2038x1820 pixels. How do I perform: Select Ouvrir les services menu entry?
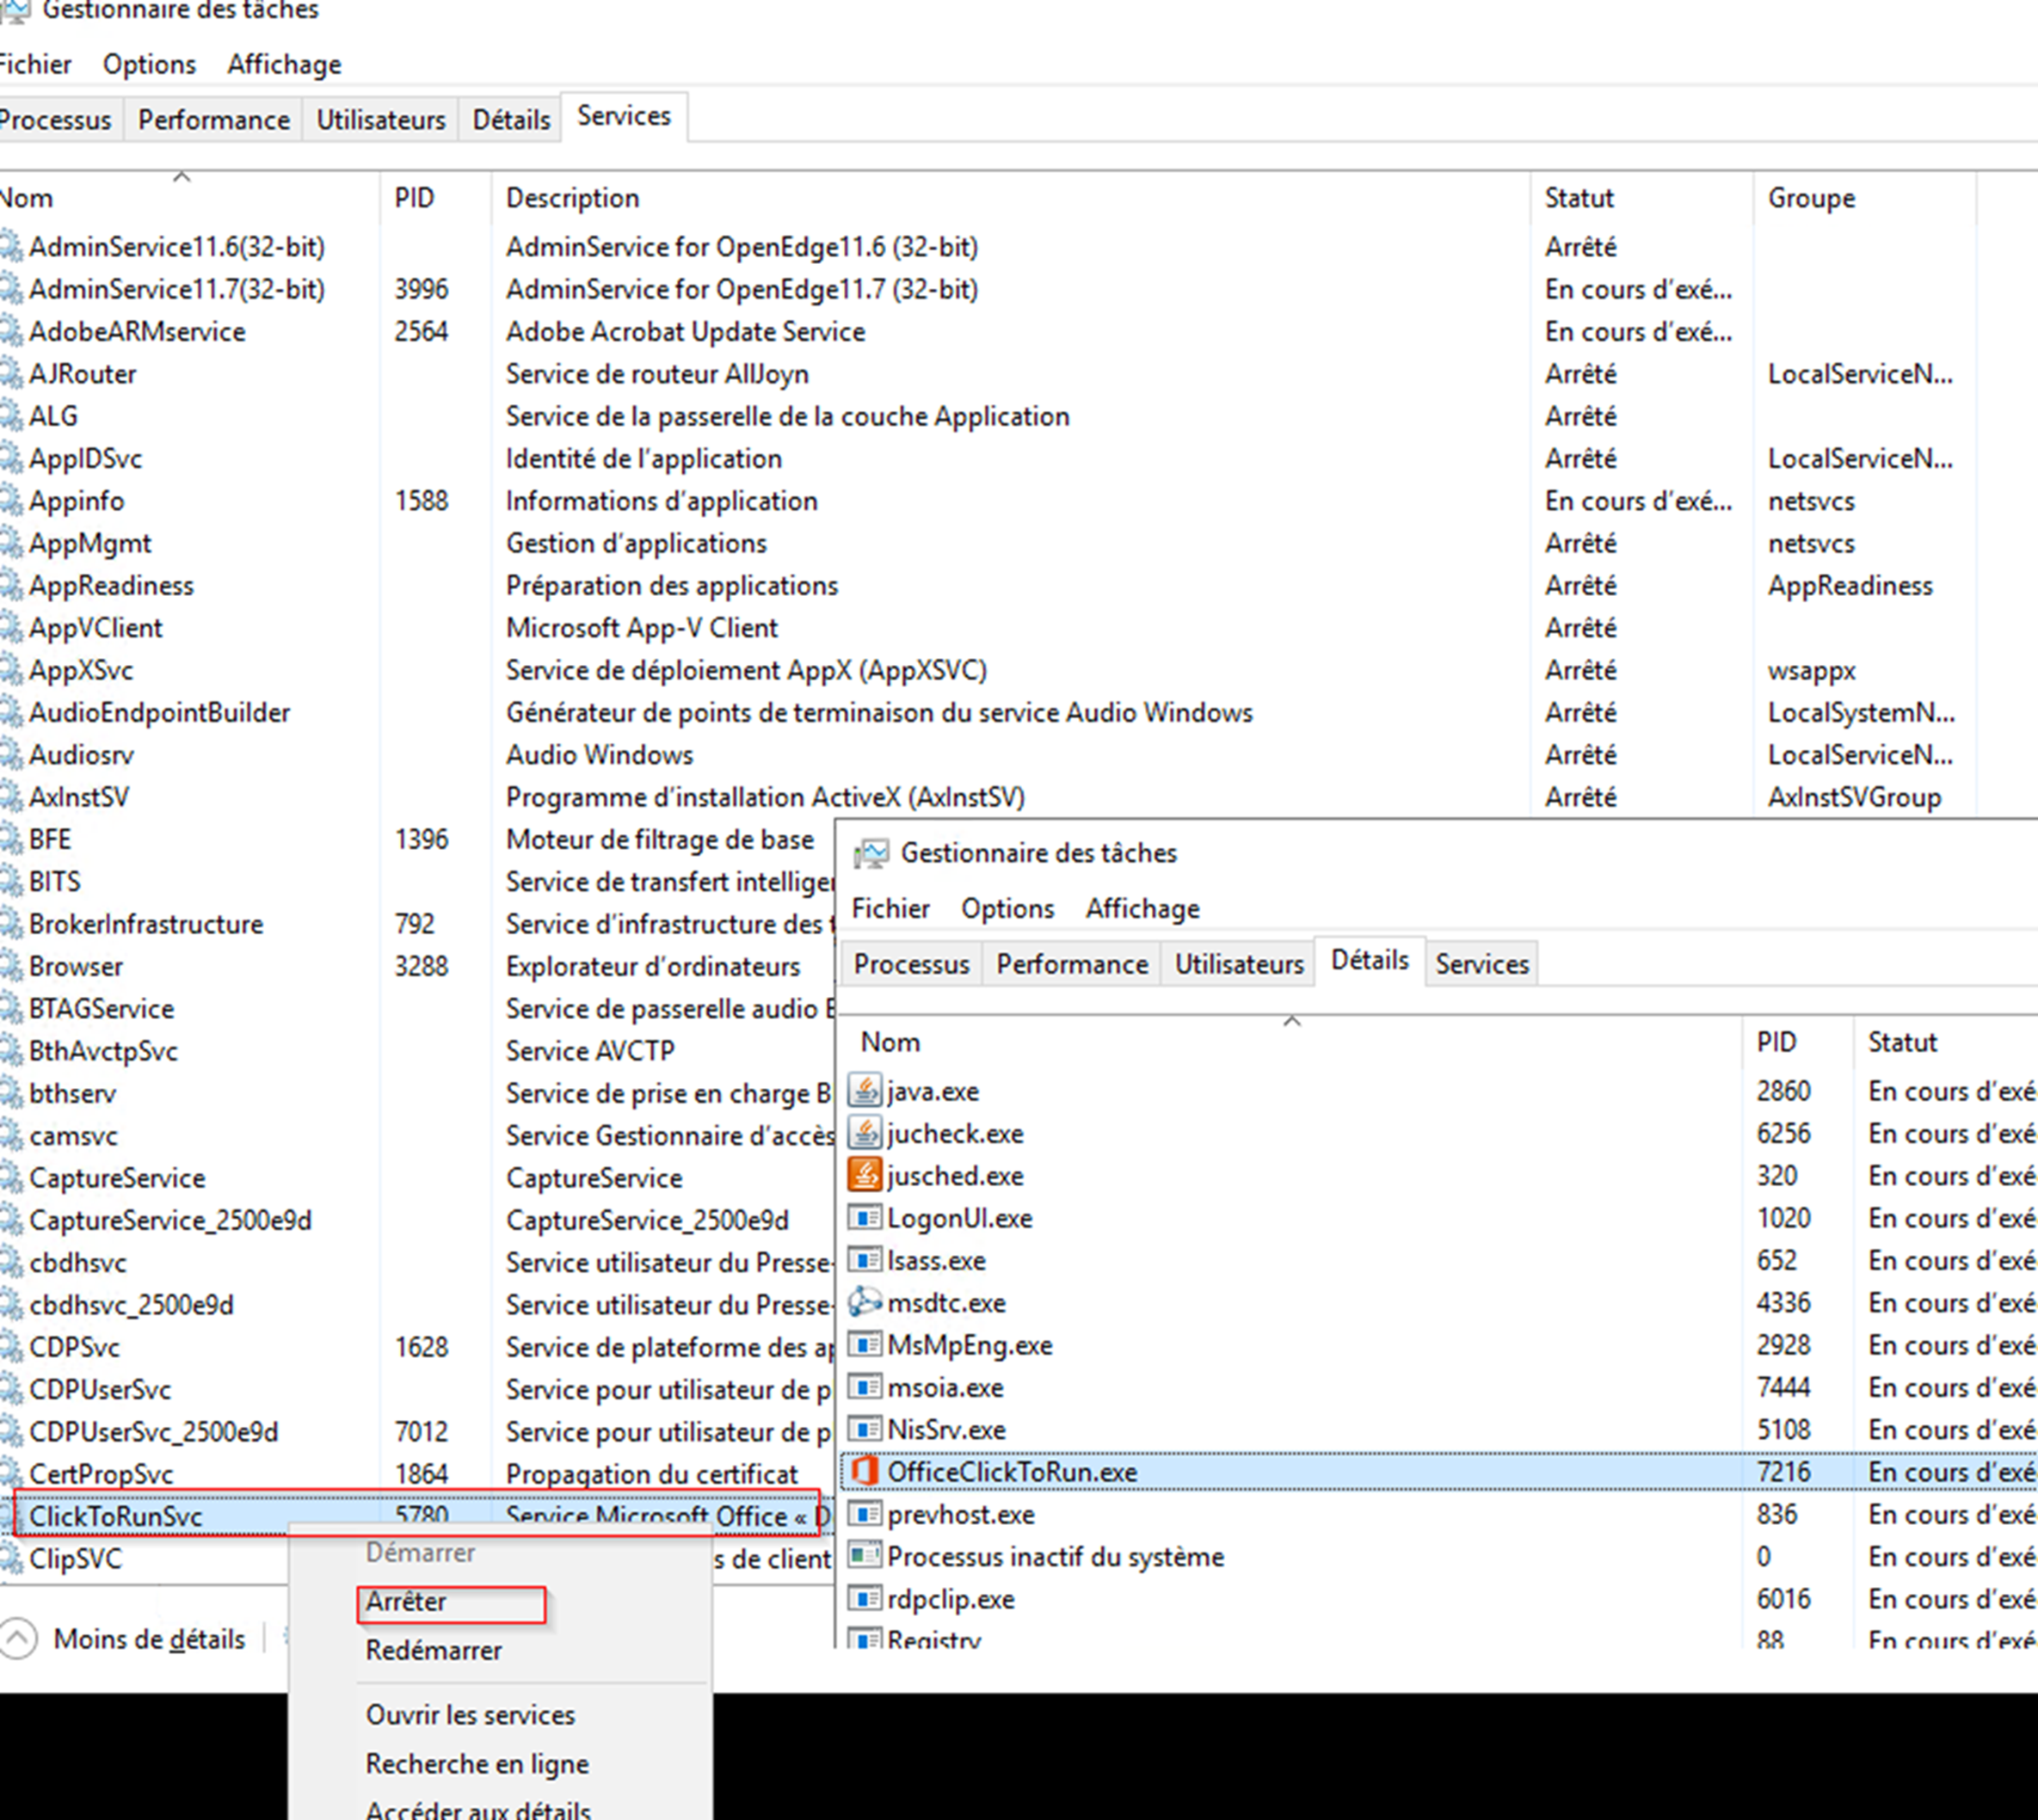(470, 1715)
